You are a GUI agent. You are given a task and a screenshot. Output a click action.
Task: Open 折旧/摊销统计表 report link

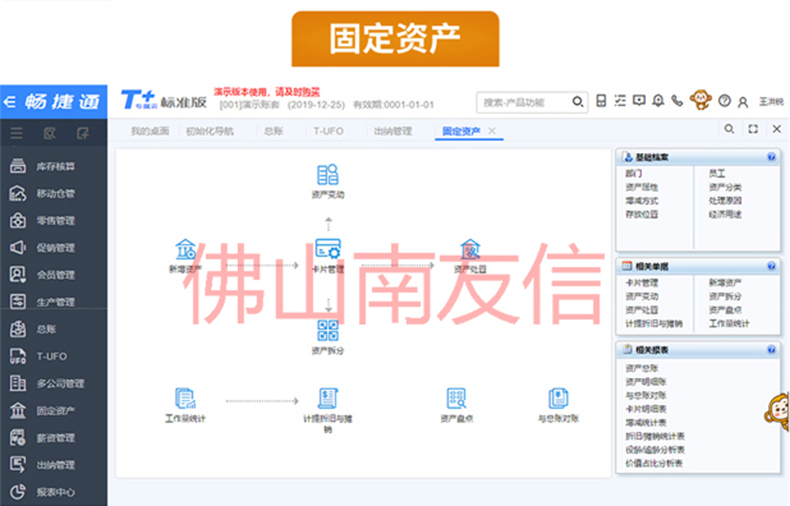[x=655, y=436]
